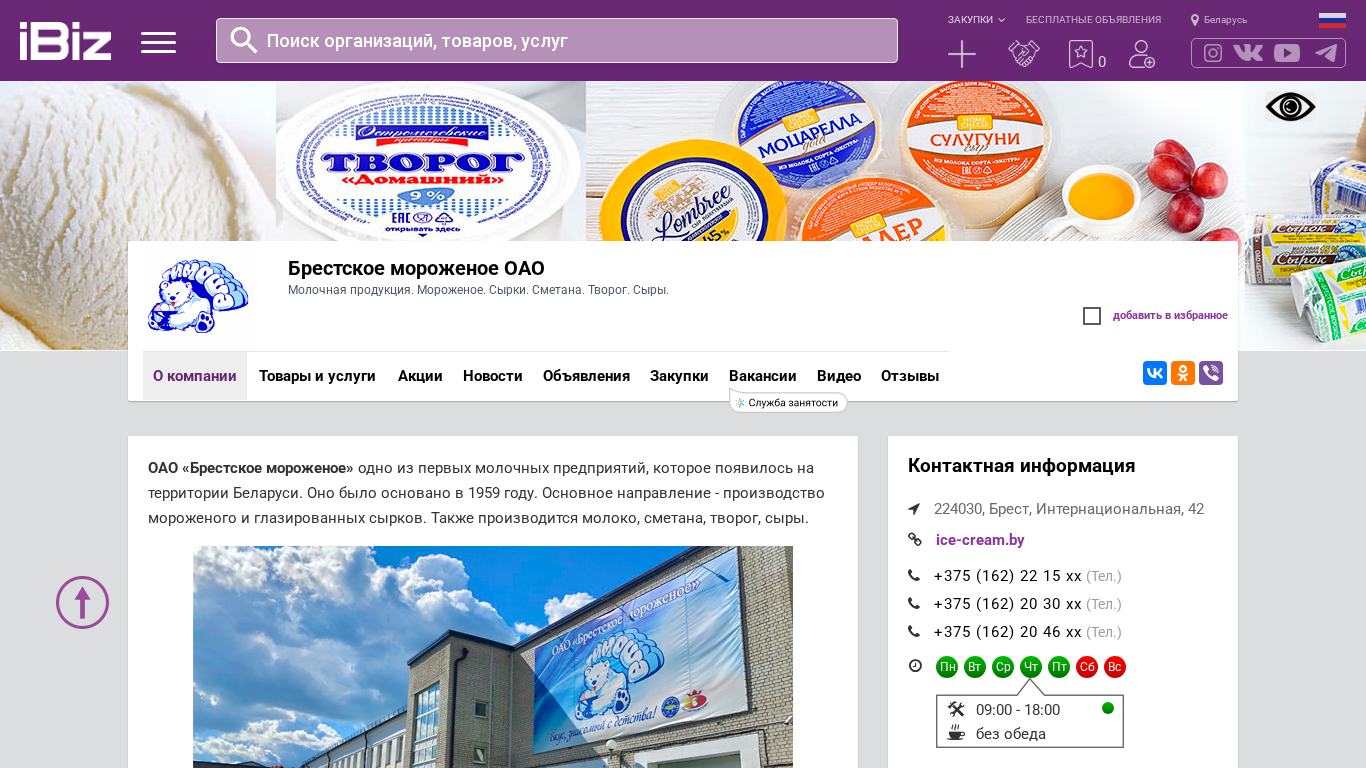Click phone number +375 (162) 20 46 xx
This screenshot has height=768, width=1366.
(x=1008, y=632)
